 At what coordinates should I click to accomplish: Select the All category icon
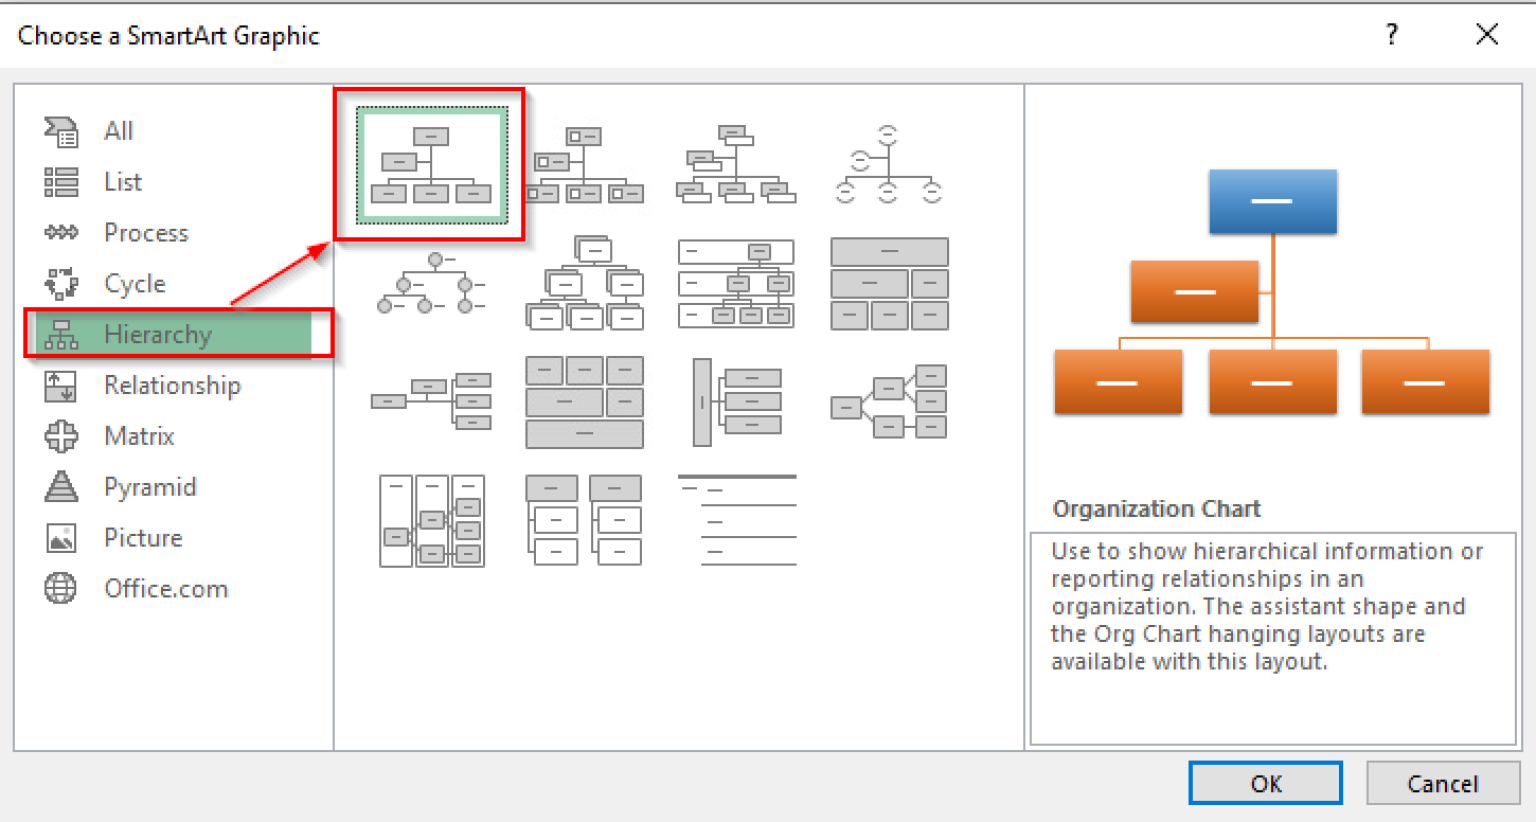(60, 131)
